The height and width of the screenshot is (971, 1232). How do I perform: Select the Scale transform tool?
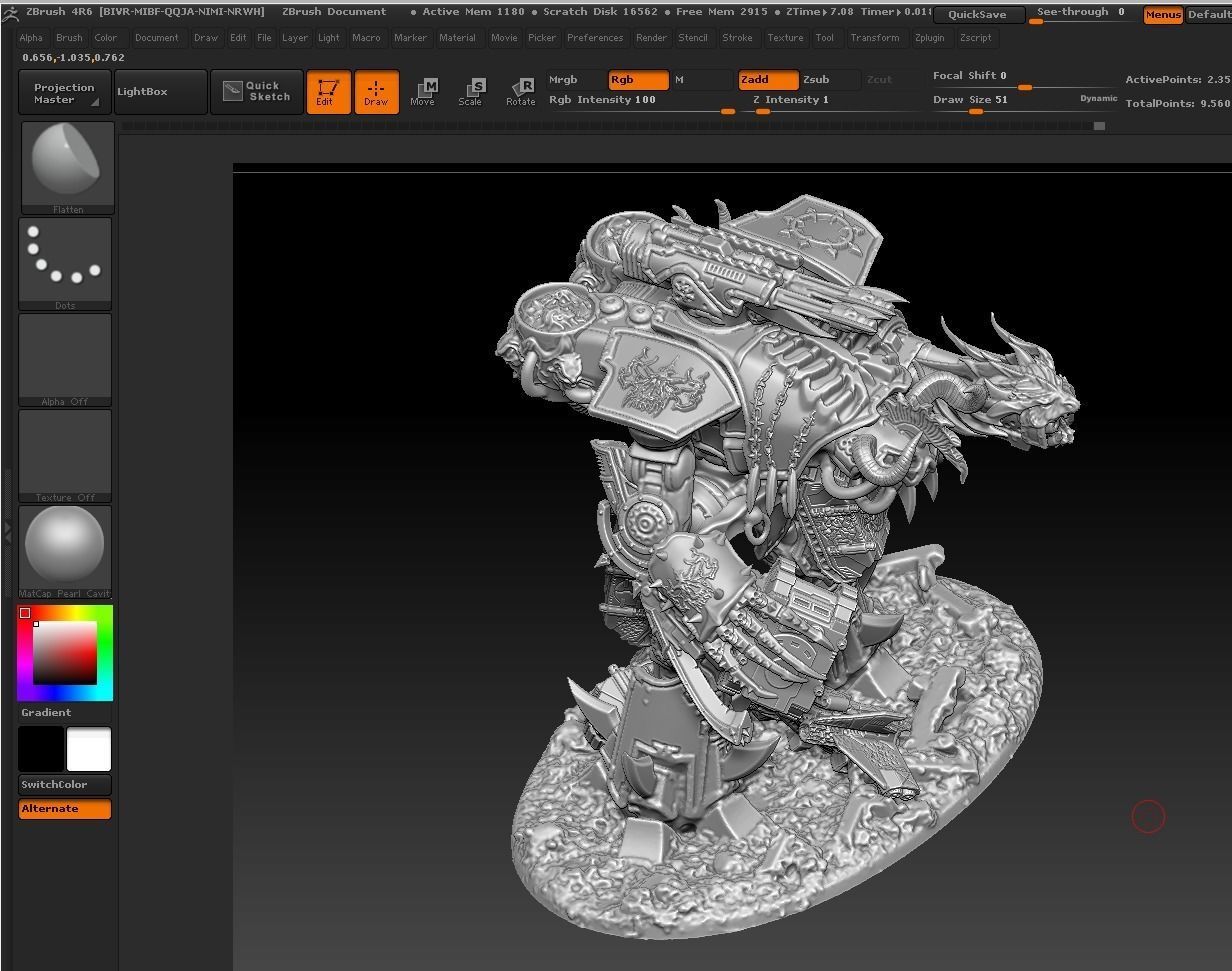pyautogui.click(x=471, y=92)
